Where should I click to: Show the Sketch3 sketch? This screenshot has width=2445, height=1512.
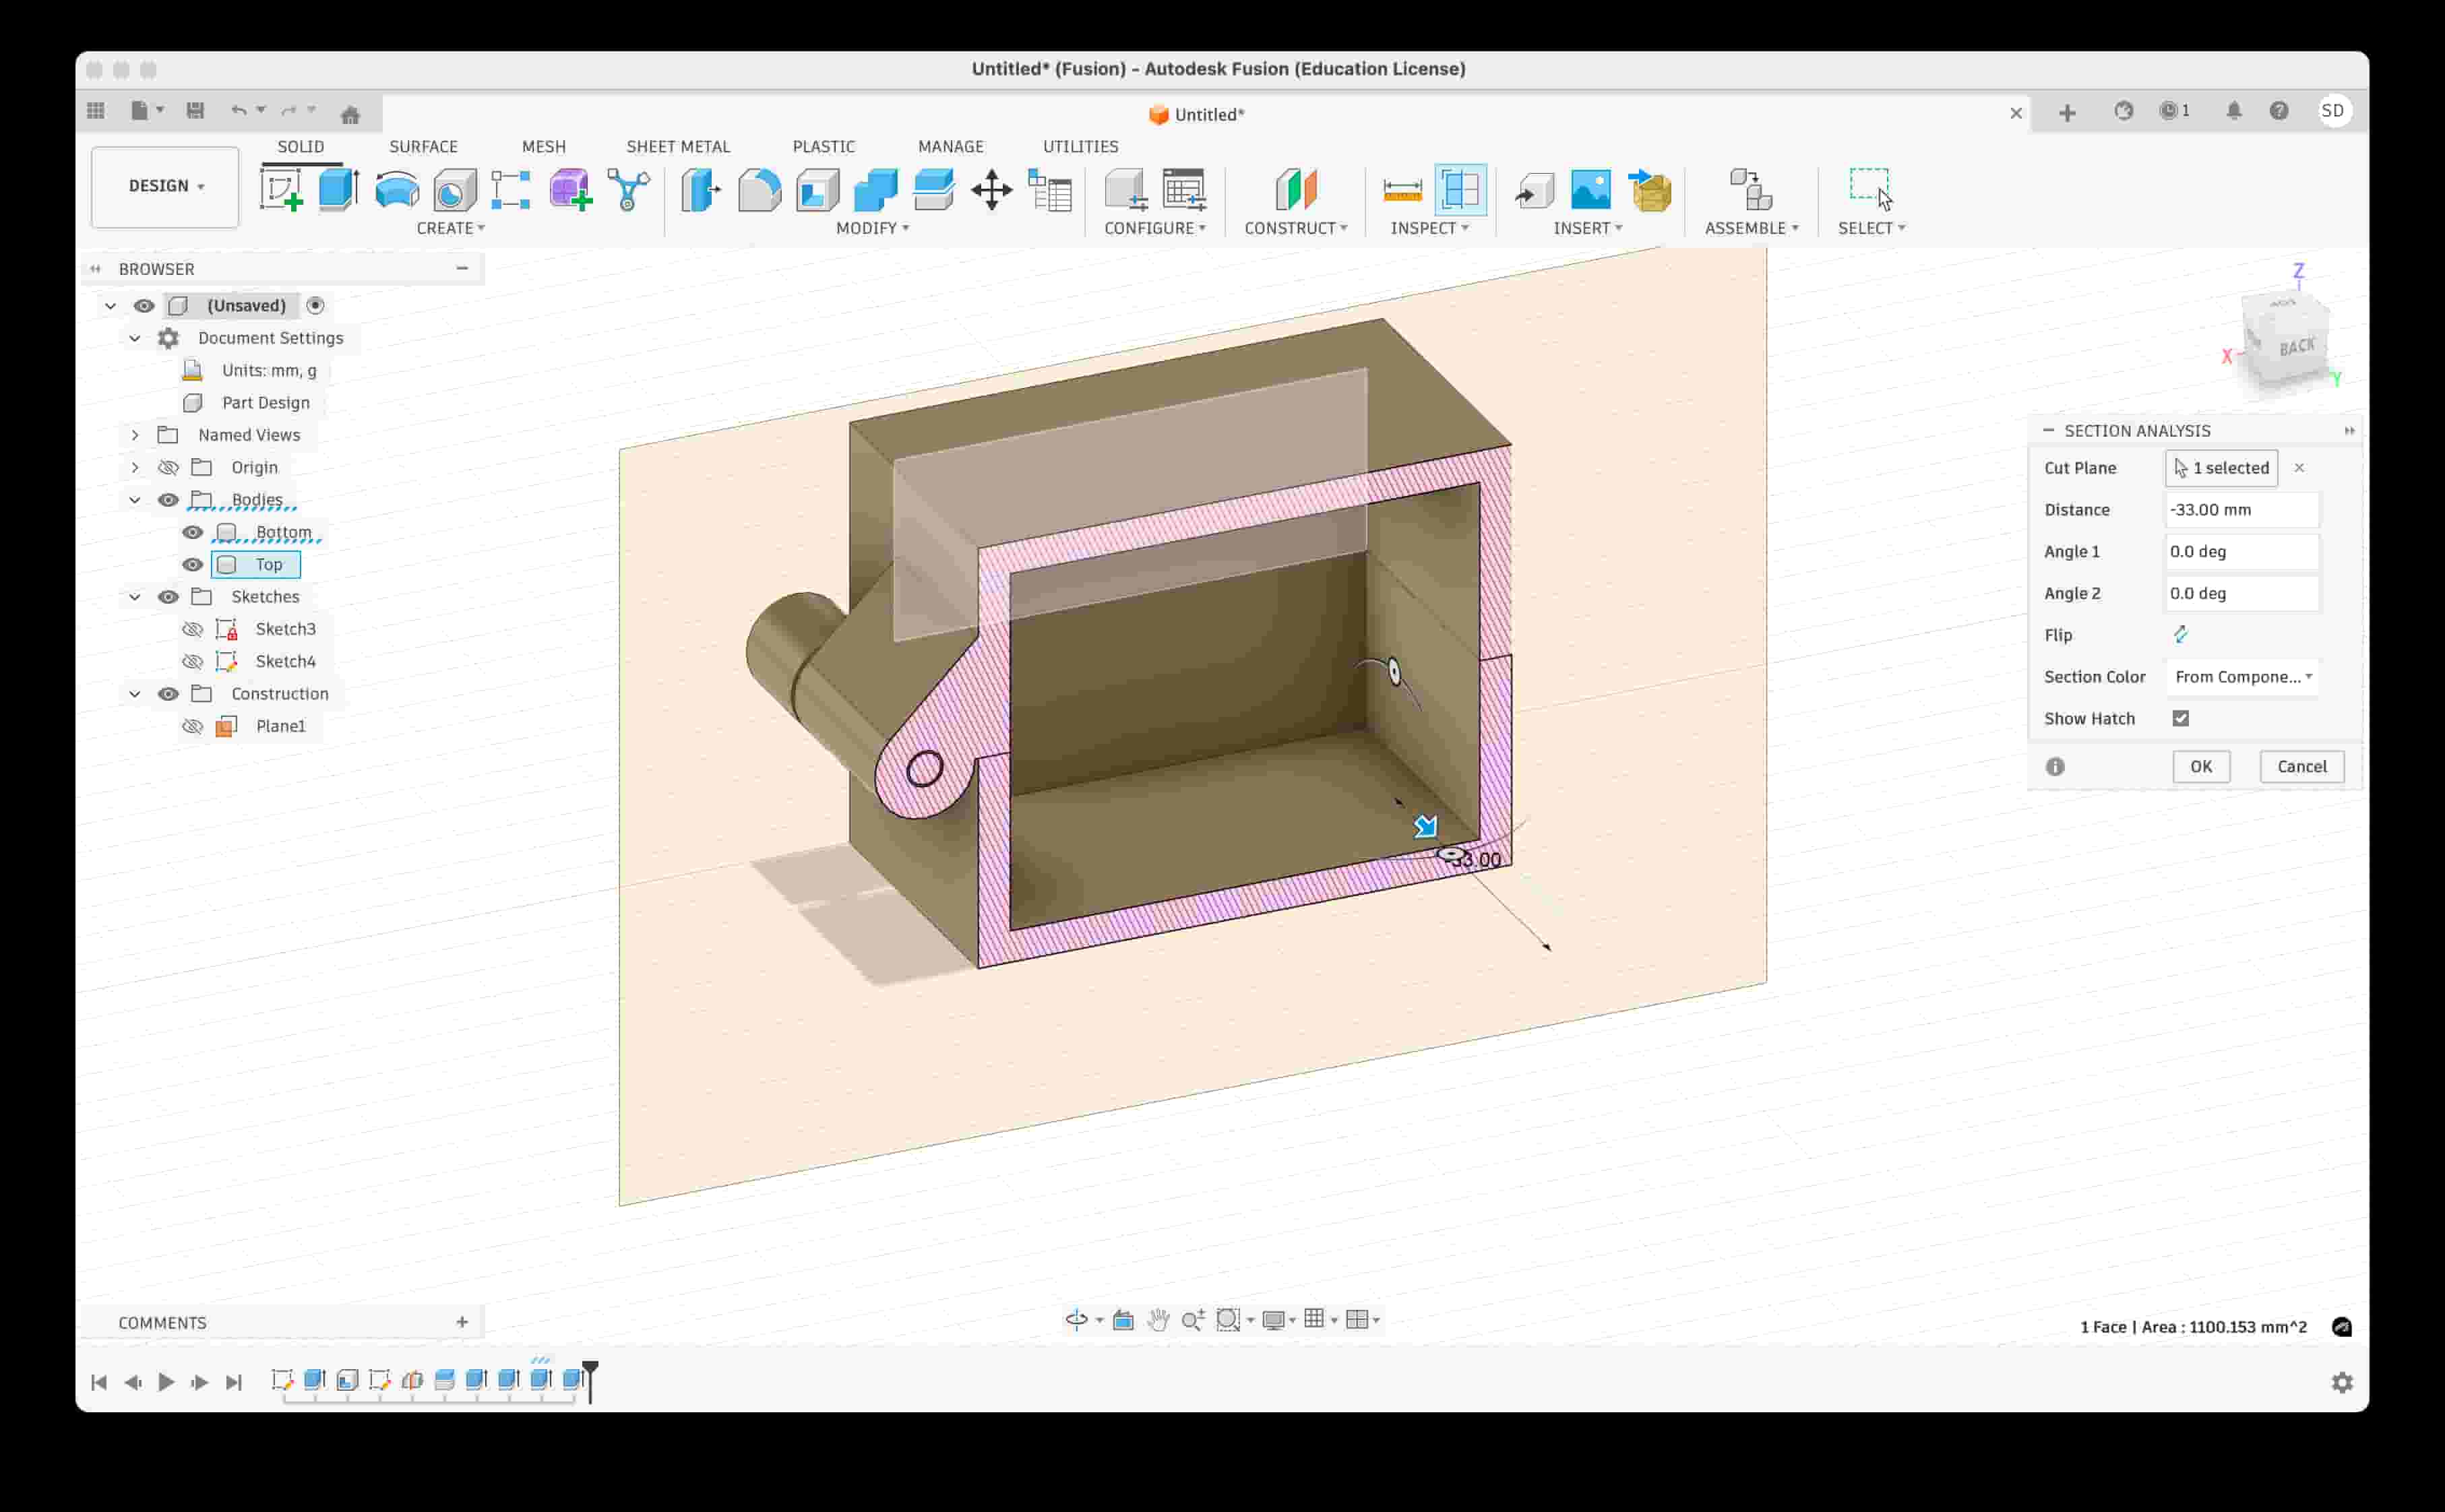pyautogui.click(x=193, y=629)
